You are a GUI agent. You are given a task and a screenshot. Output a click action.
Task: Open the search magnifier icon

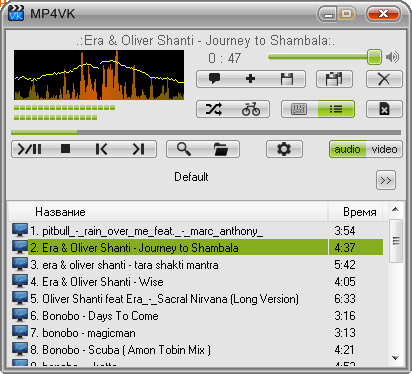pos(184,149)
